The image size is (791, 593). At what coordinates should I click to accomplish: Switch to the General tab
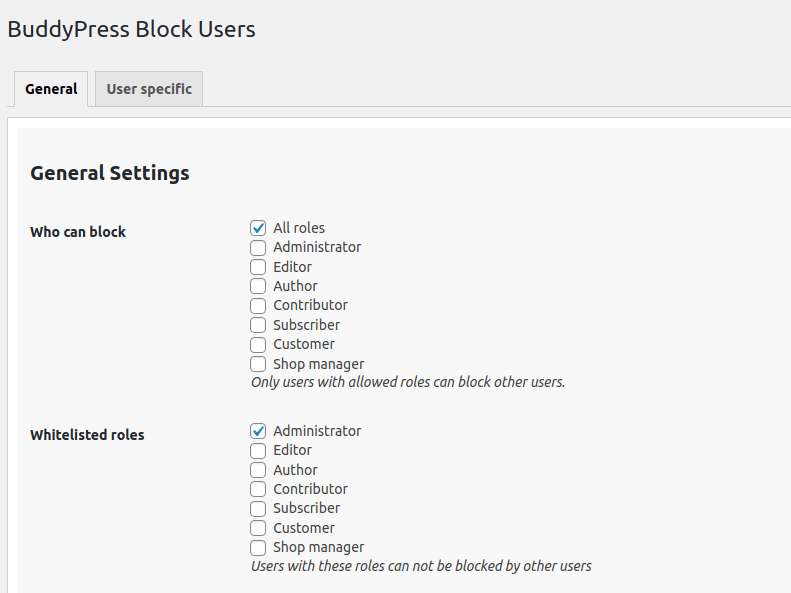pos(51,89)
